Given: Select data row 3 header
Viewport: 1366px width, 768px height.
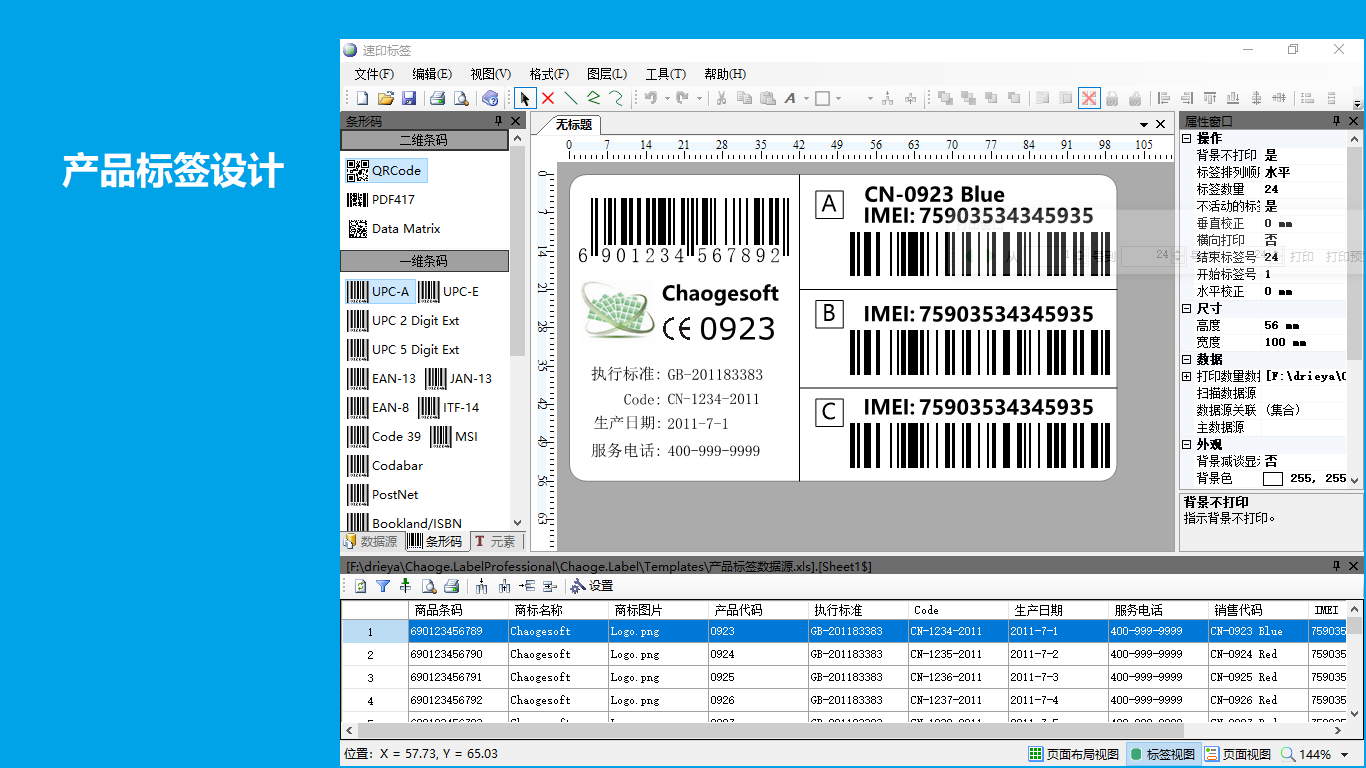Looking at the screenshot, I should 374,677.
